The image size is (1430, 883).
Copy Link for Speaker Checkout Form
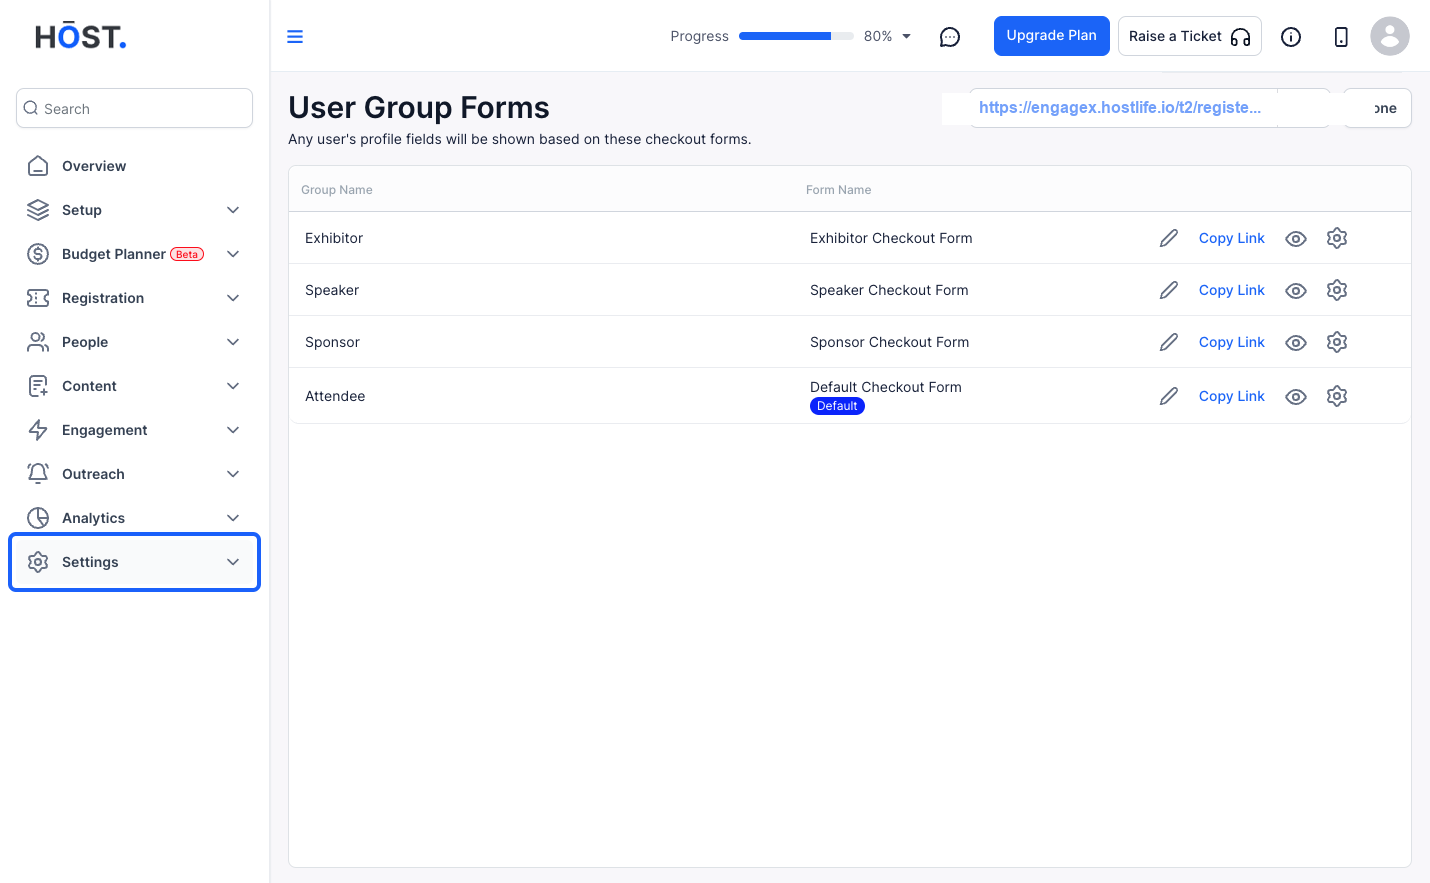pyautogui.click(x=1232, y=290)
